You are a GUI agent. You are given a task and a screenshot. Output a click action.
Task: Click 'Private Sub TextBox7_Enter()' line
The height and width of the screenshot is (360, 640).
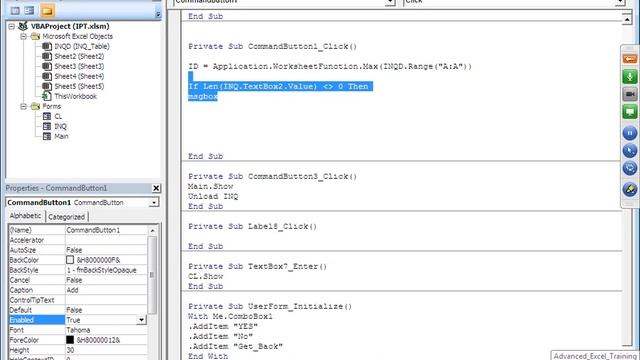click(x=258, y=267)
